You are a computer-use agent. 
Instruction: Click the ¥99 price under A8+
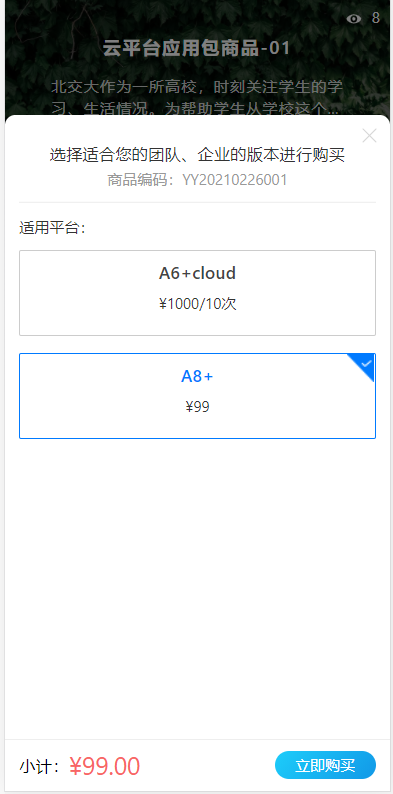click(198, 407)
